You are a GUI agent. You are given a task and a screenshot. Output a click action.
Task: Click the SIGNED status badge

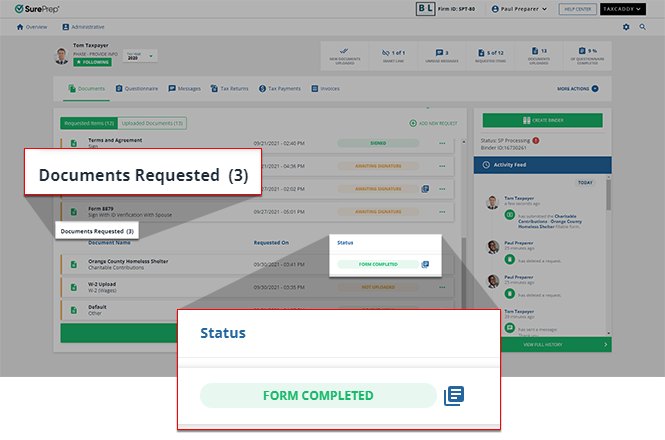[x=378, y=143]
